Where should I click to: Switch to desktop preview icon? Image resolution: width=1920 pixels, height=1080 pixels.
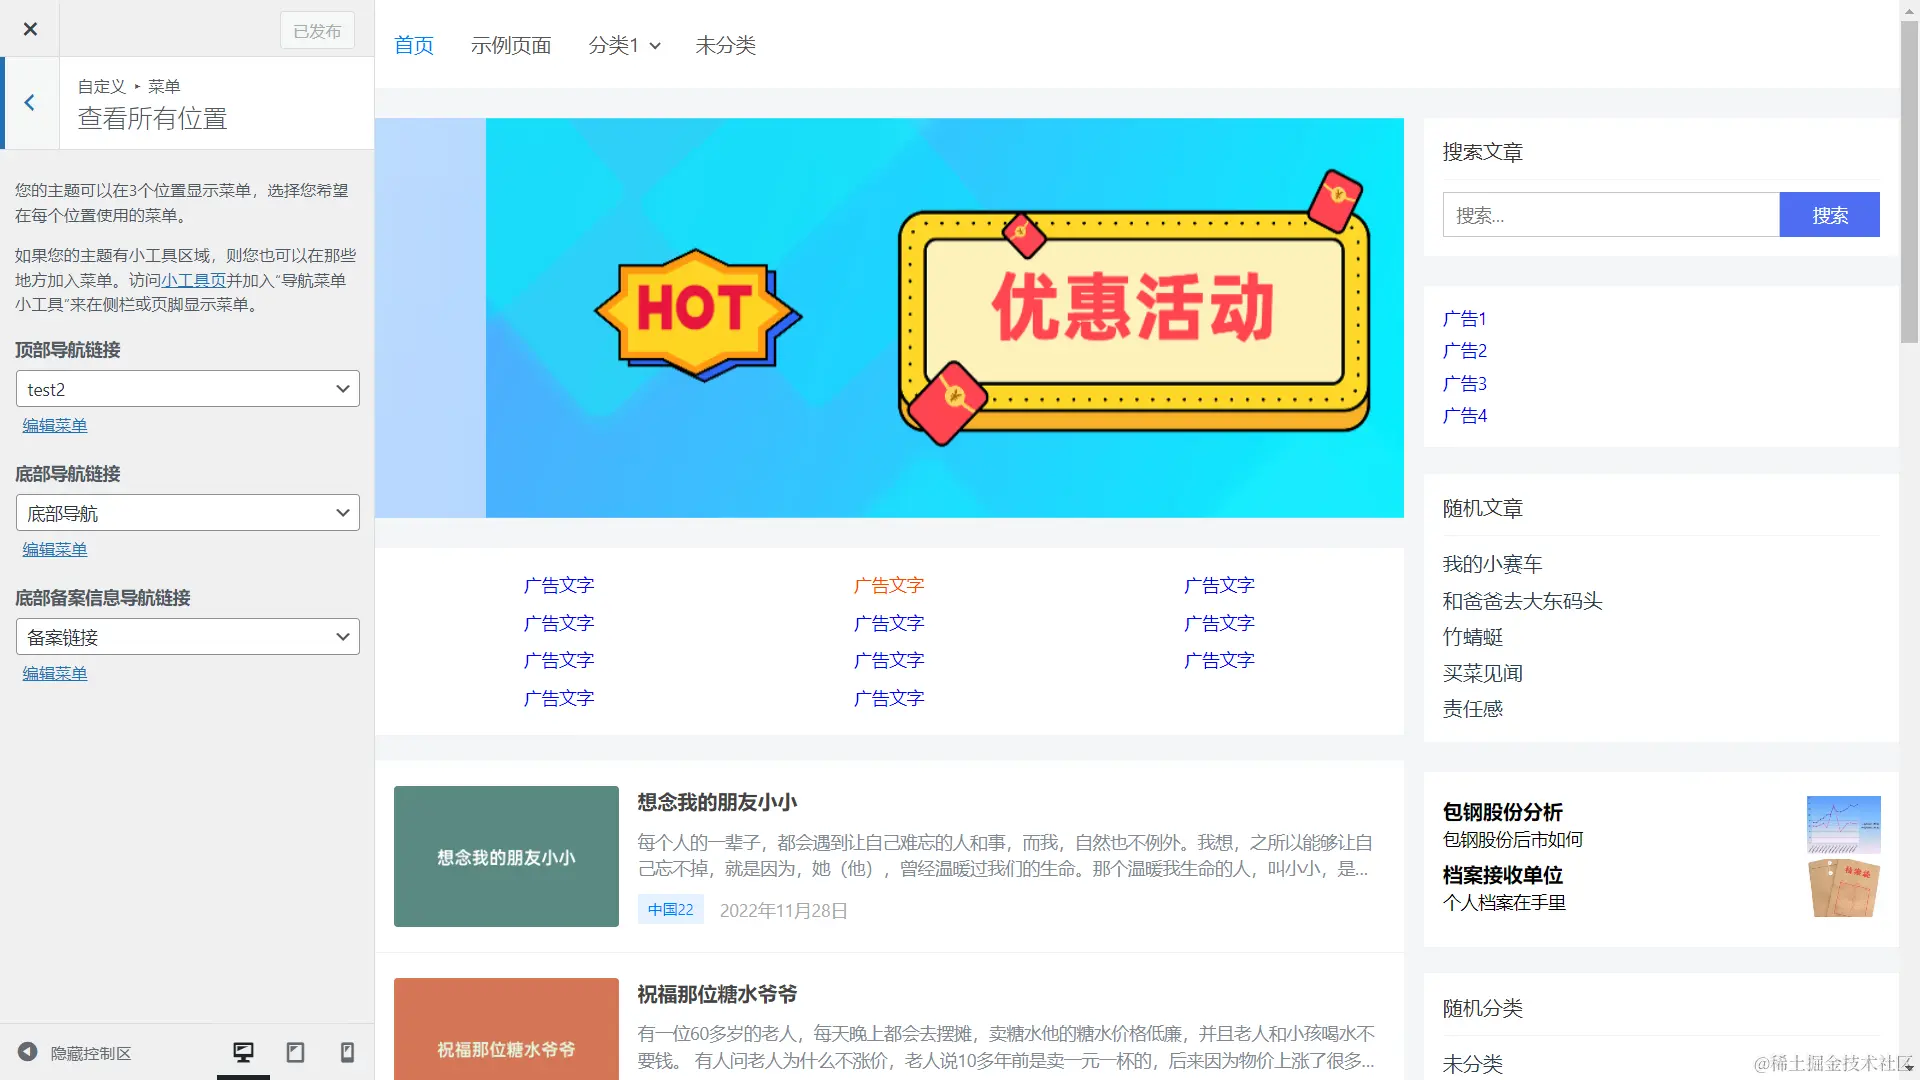tap(243, 1052)
